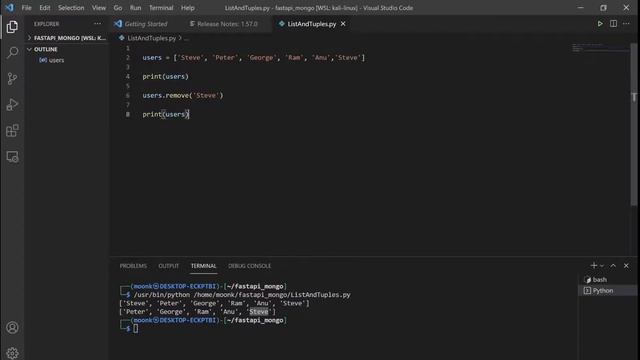Screen dimensions: 640x360
Task: Switch to the Release Notes: 1.57.0 tab
Action: point(227,24)
